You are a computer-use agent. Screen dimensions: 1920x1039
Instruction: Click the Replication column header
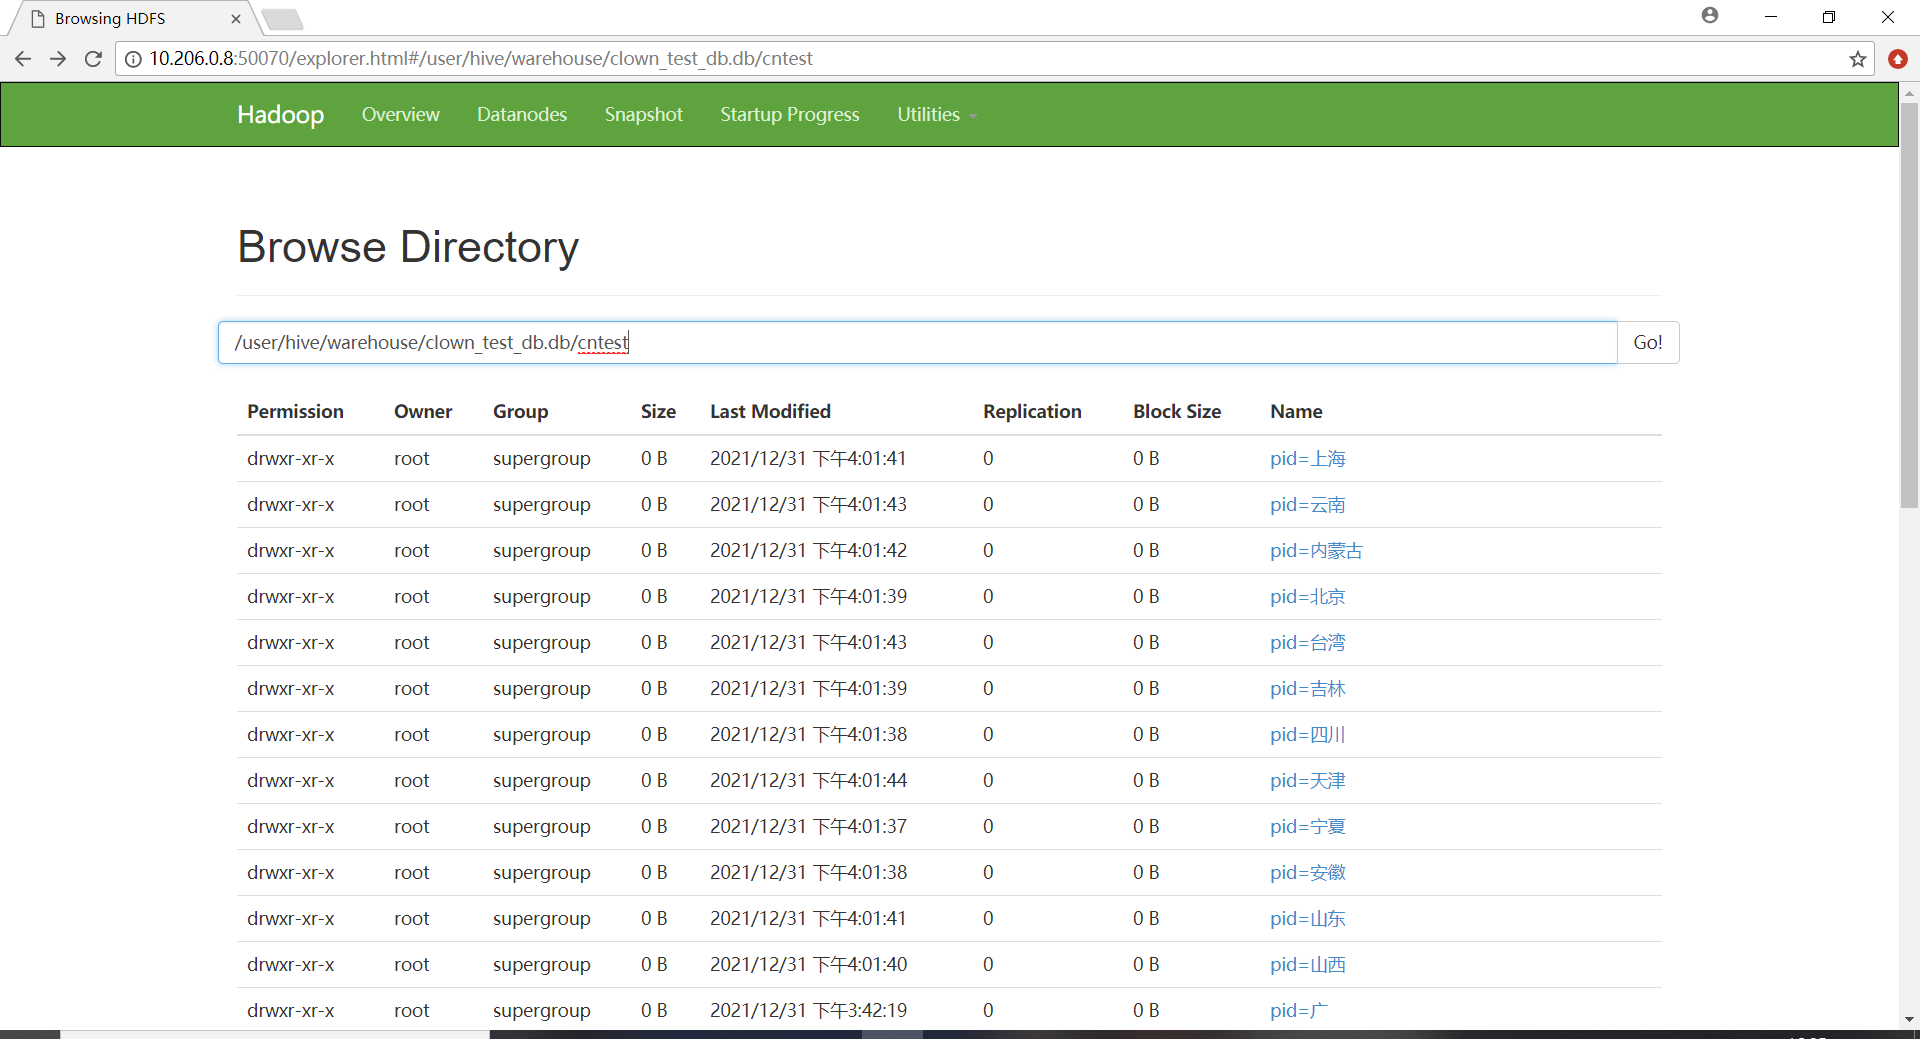pos(1032,412)
